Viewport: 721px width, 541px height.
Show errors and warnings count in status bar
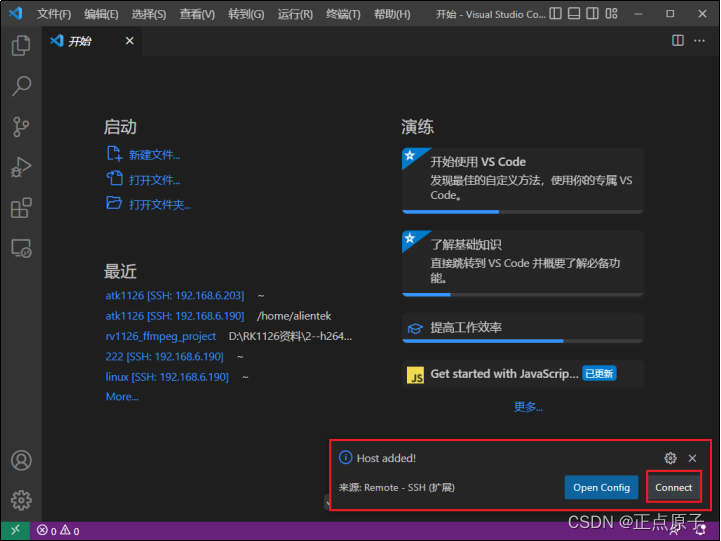click(58, 531)
